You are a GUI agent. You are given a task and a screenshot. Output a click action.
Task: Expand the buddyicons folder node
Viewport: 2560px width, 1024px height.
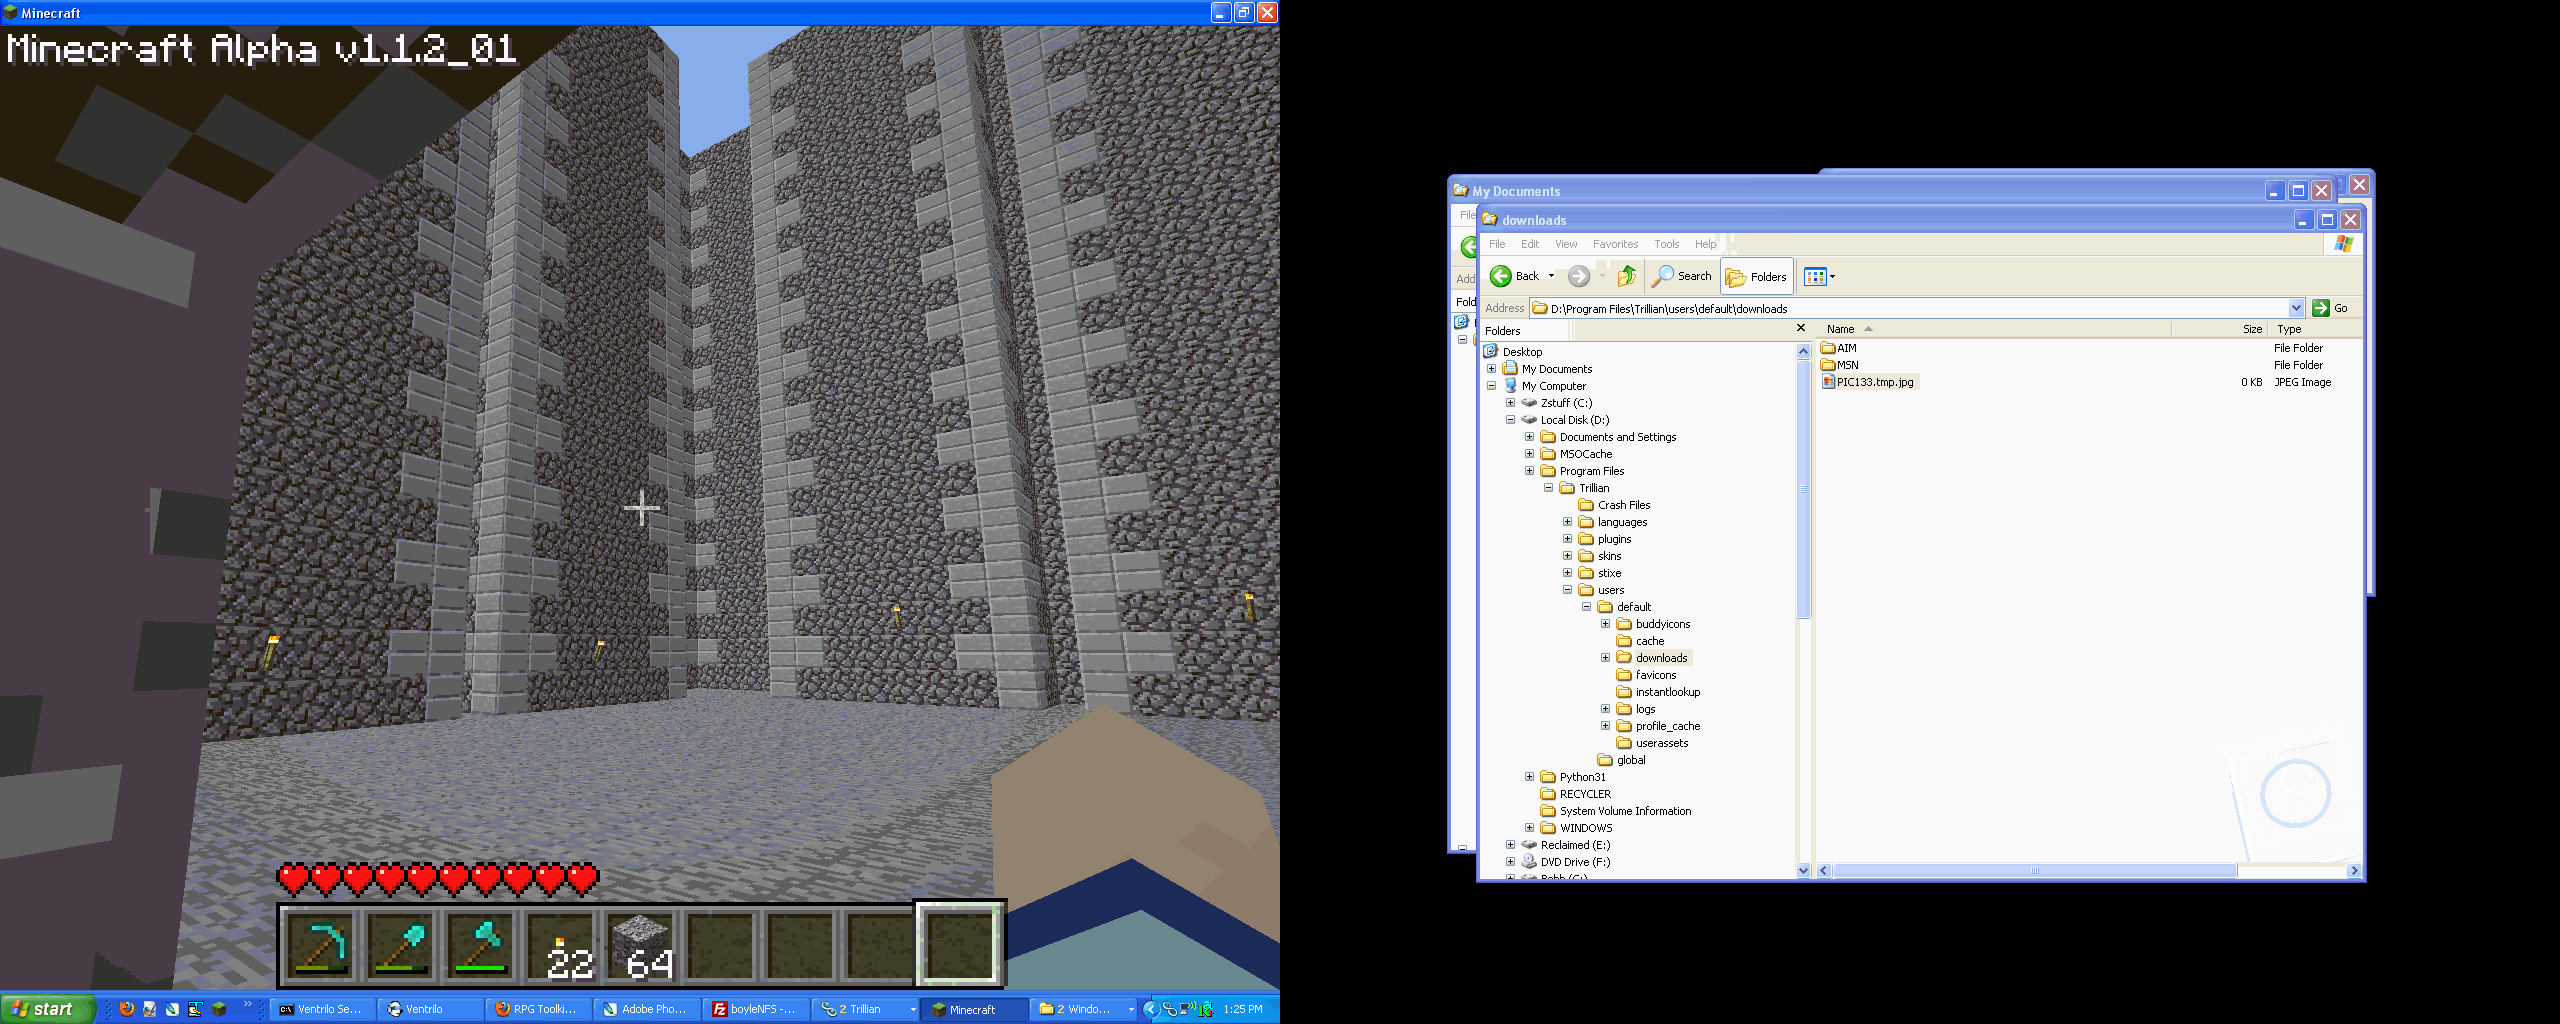click(1605, 624)
